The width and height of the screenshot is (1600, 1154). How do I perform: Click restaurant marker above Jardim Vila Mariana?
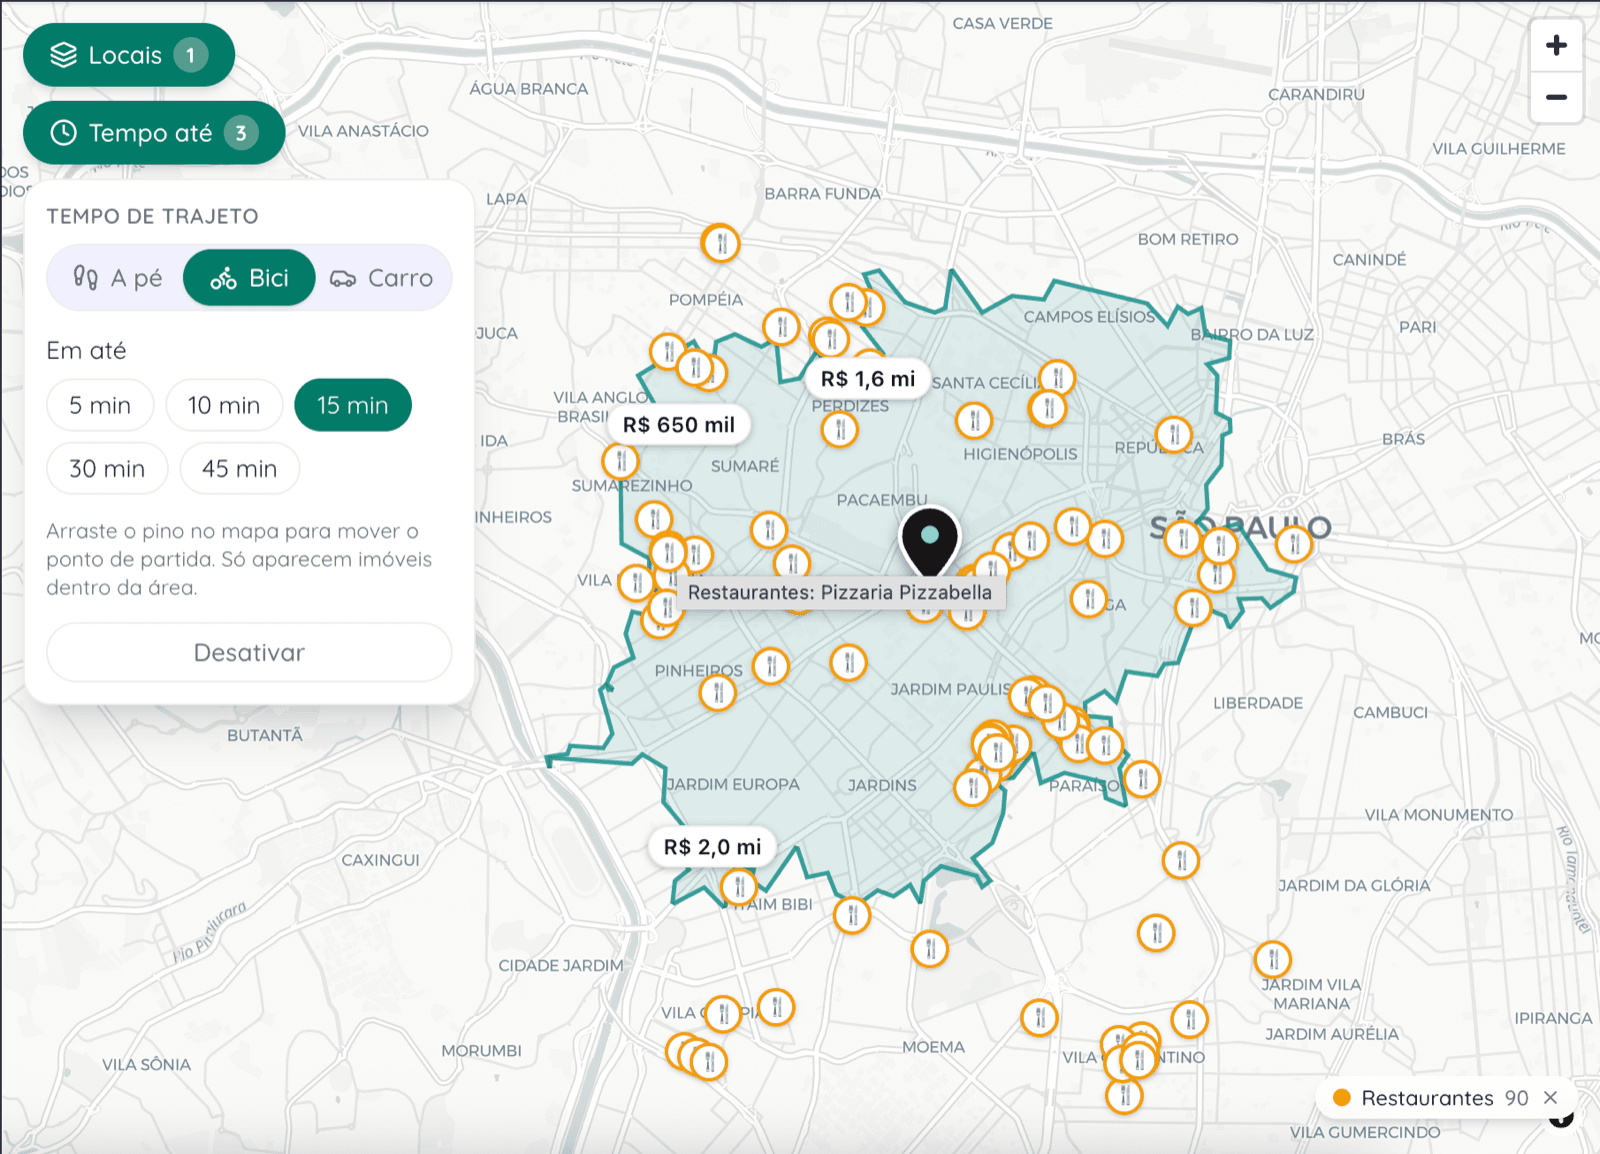[1273, 960]
